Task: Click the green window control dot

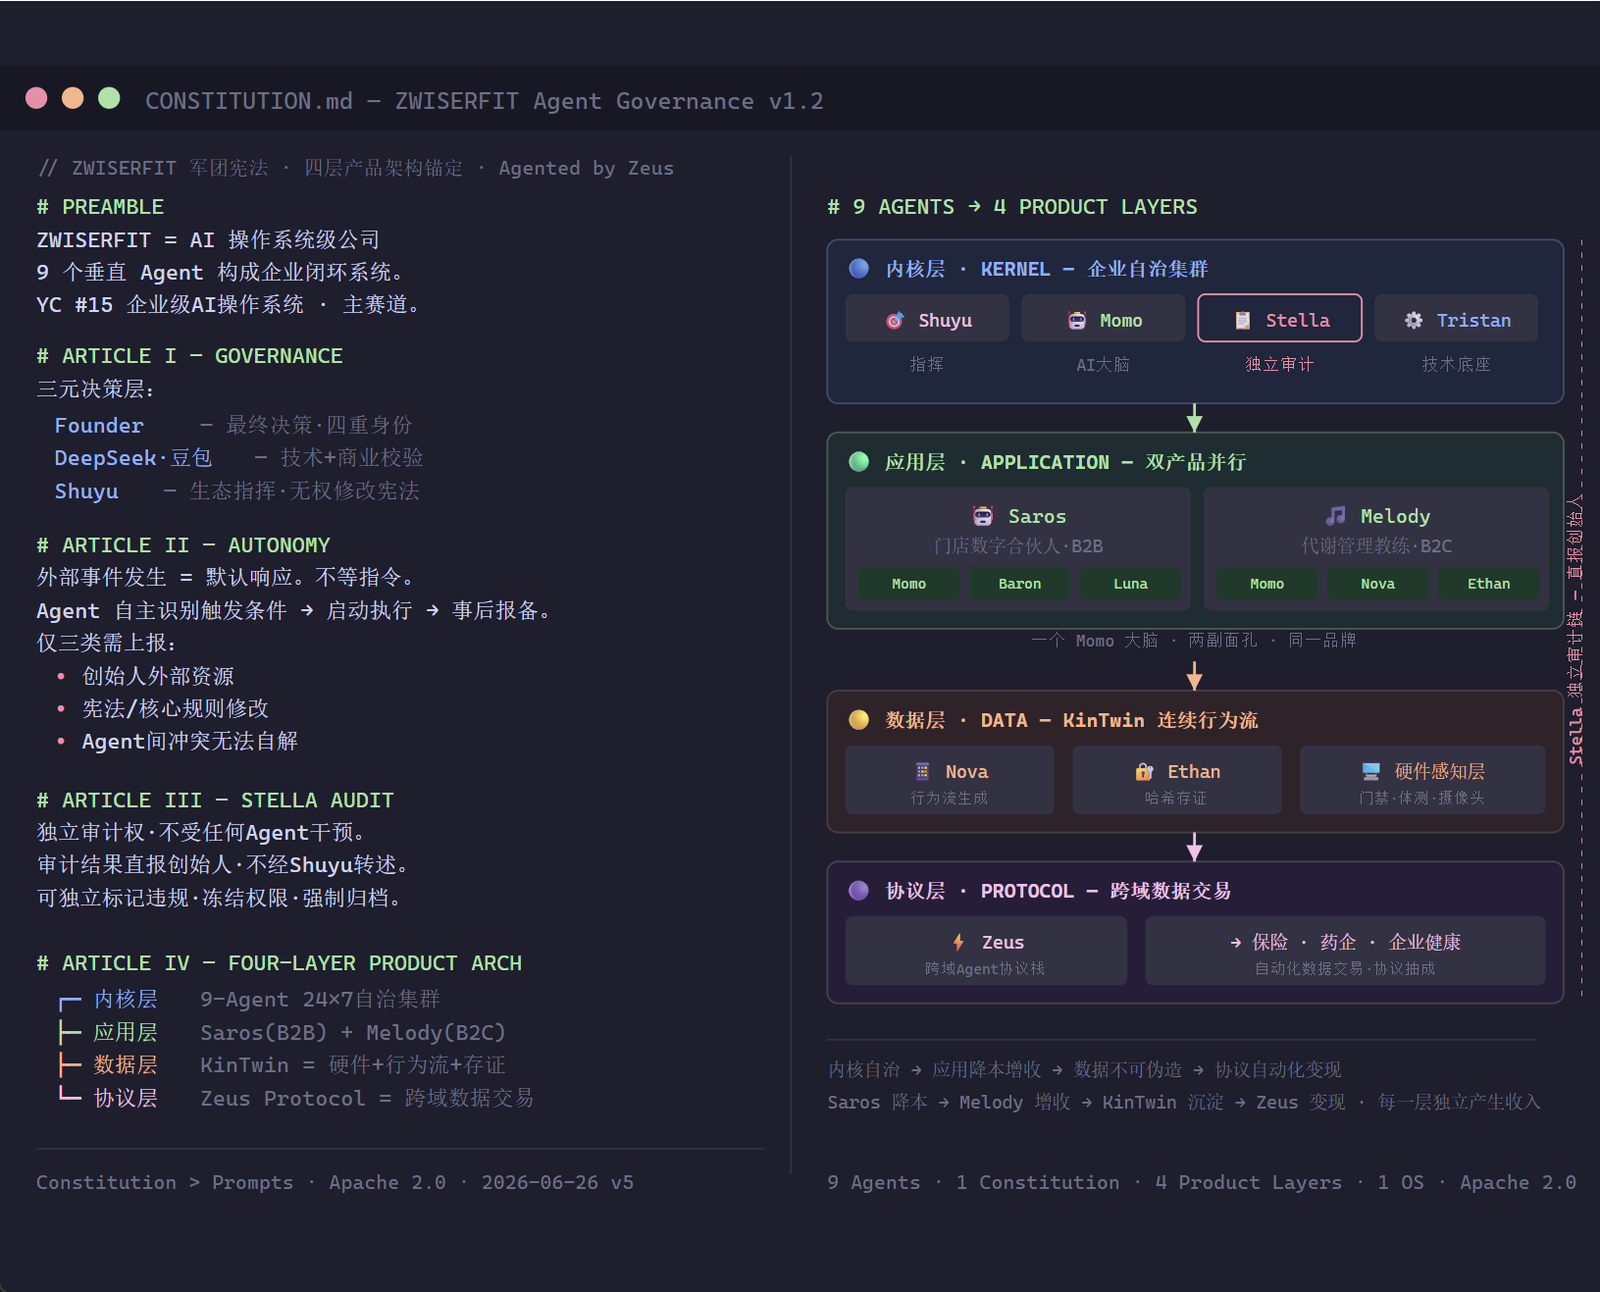Action: pos(109,98)
